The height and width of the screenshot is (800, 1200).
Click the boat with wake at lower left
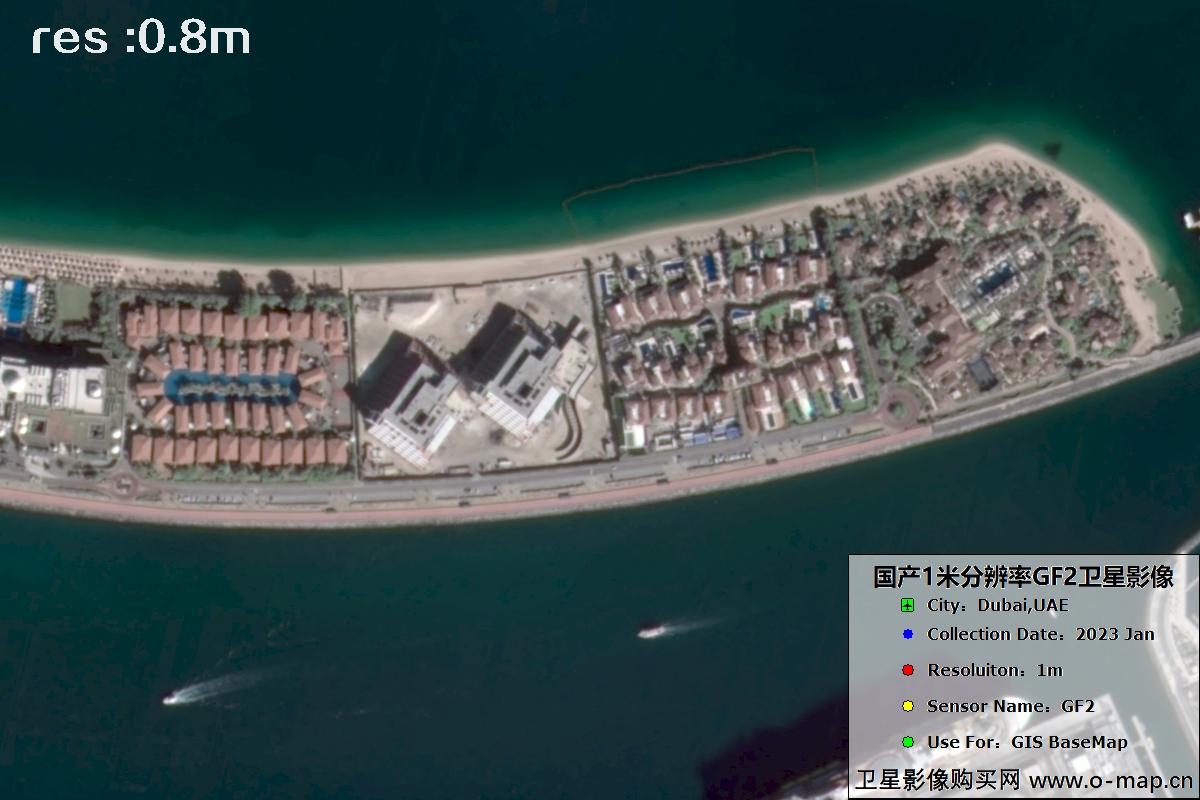174,697
